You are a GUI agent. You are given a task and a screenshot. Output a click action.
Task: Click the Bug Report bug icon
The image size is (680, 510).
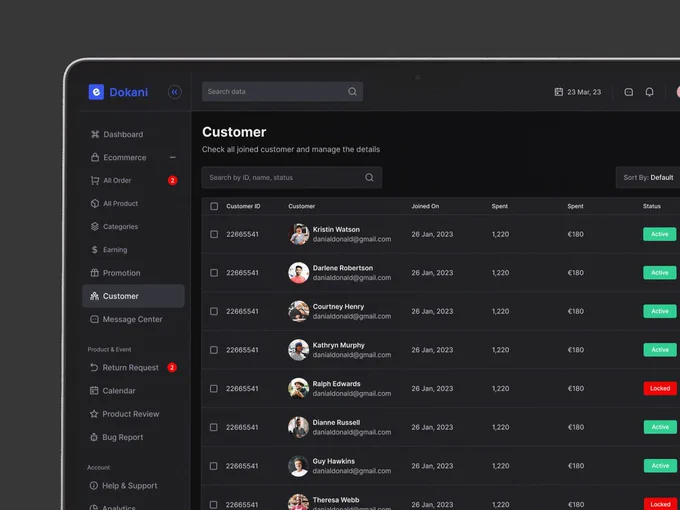click(94, 437)
